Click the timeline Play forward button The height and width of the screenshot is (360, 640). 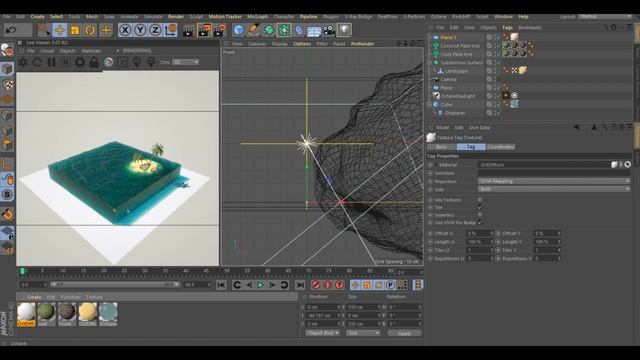(260, 285)
